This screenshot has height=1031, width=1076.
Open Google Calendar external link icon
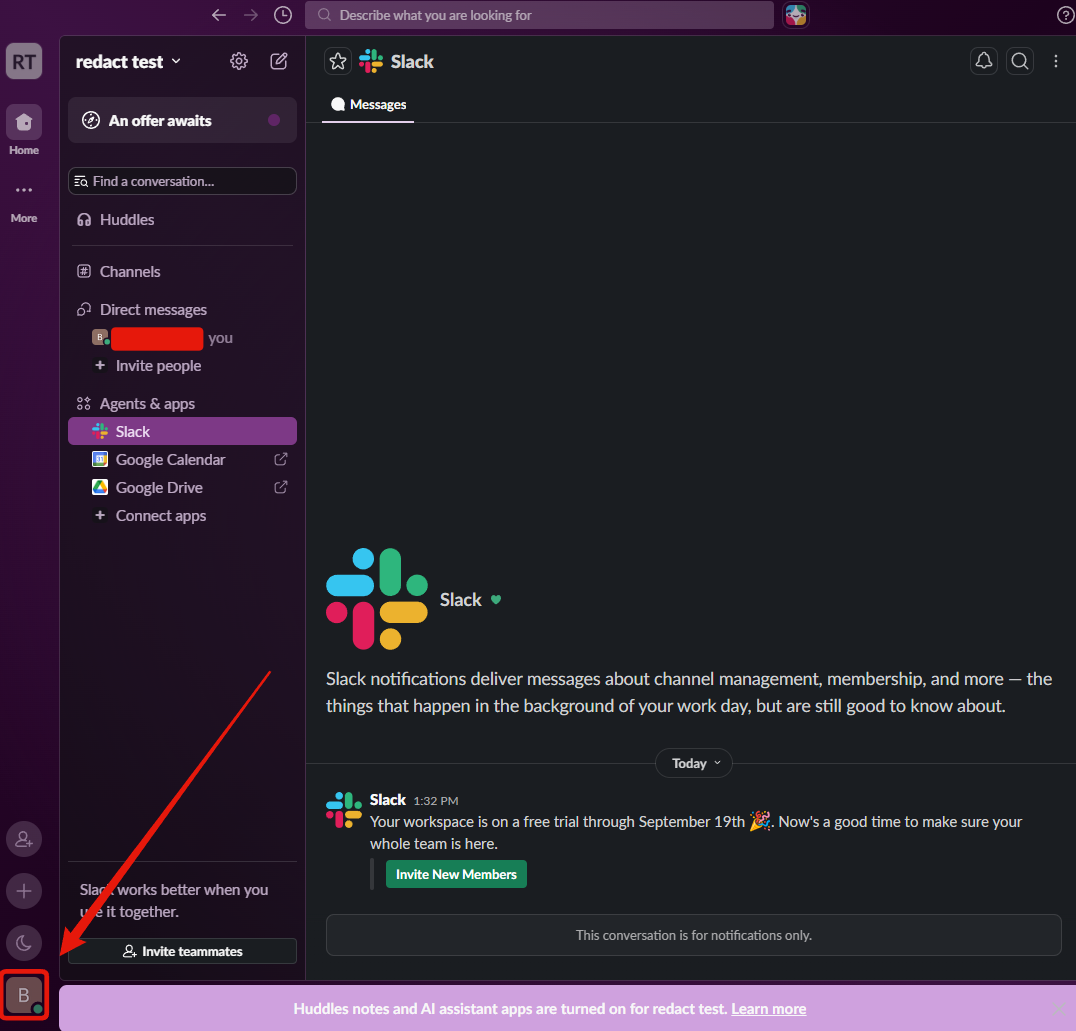tap(281, 459)
